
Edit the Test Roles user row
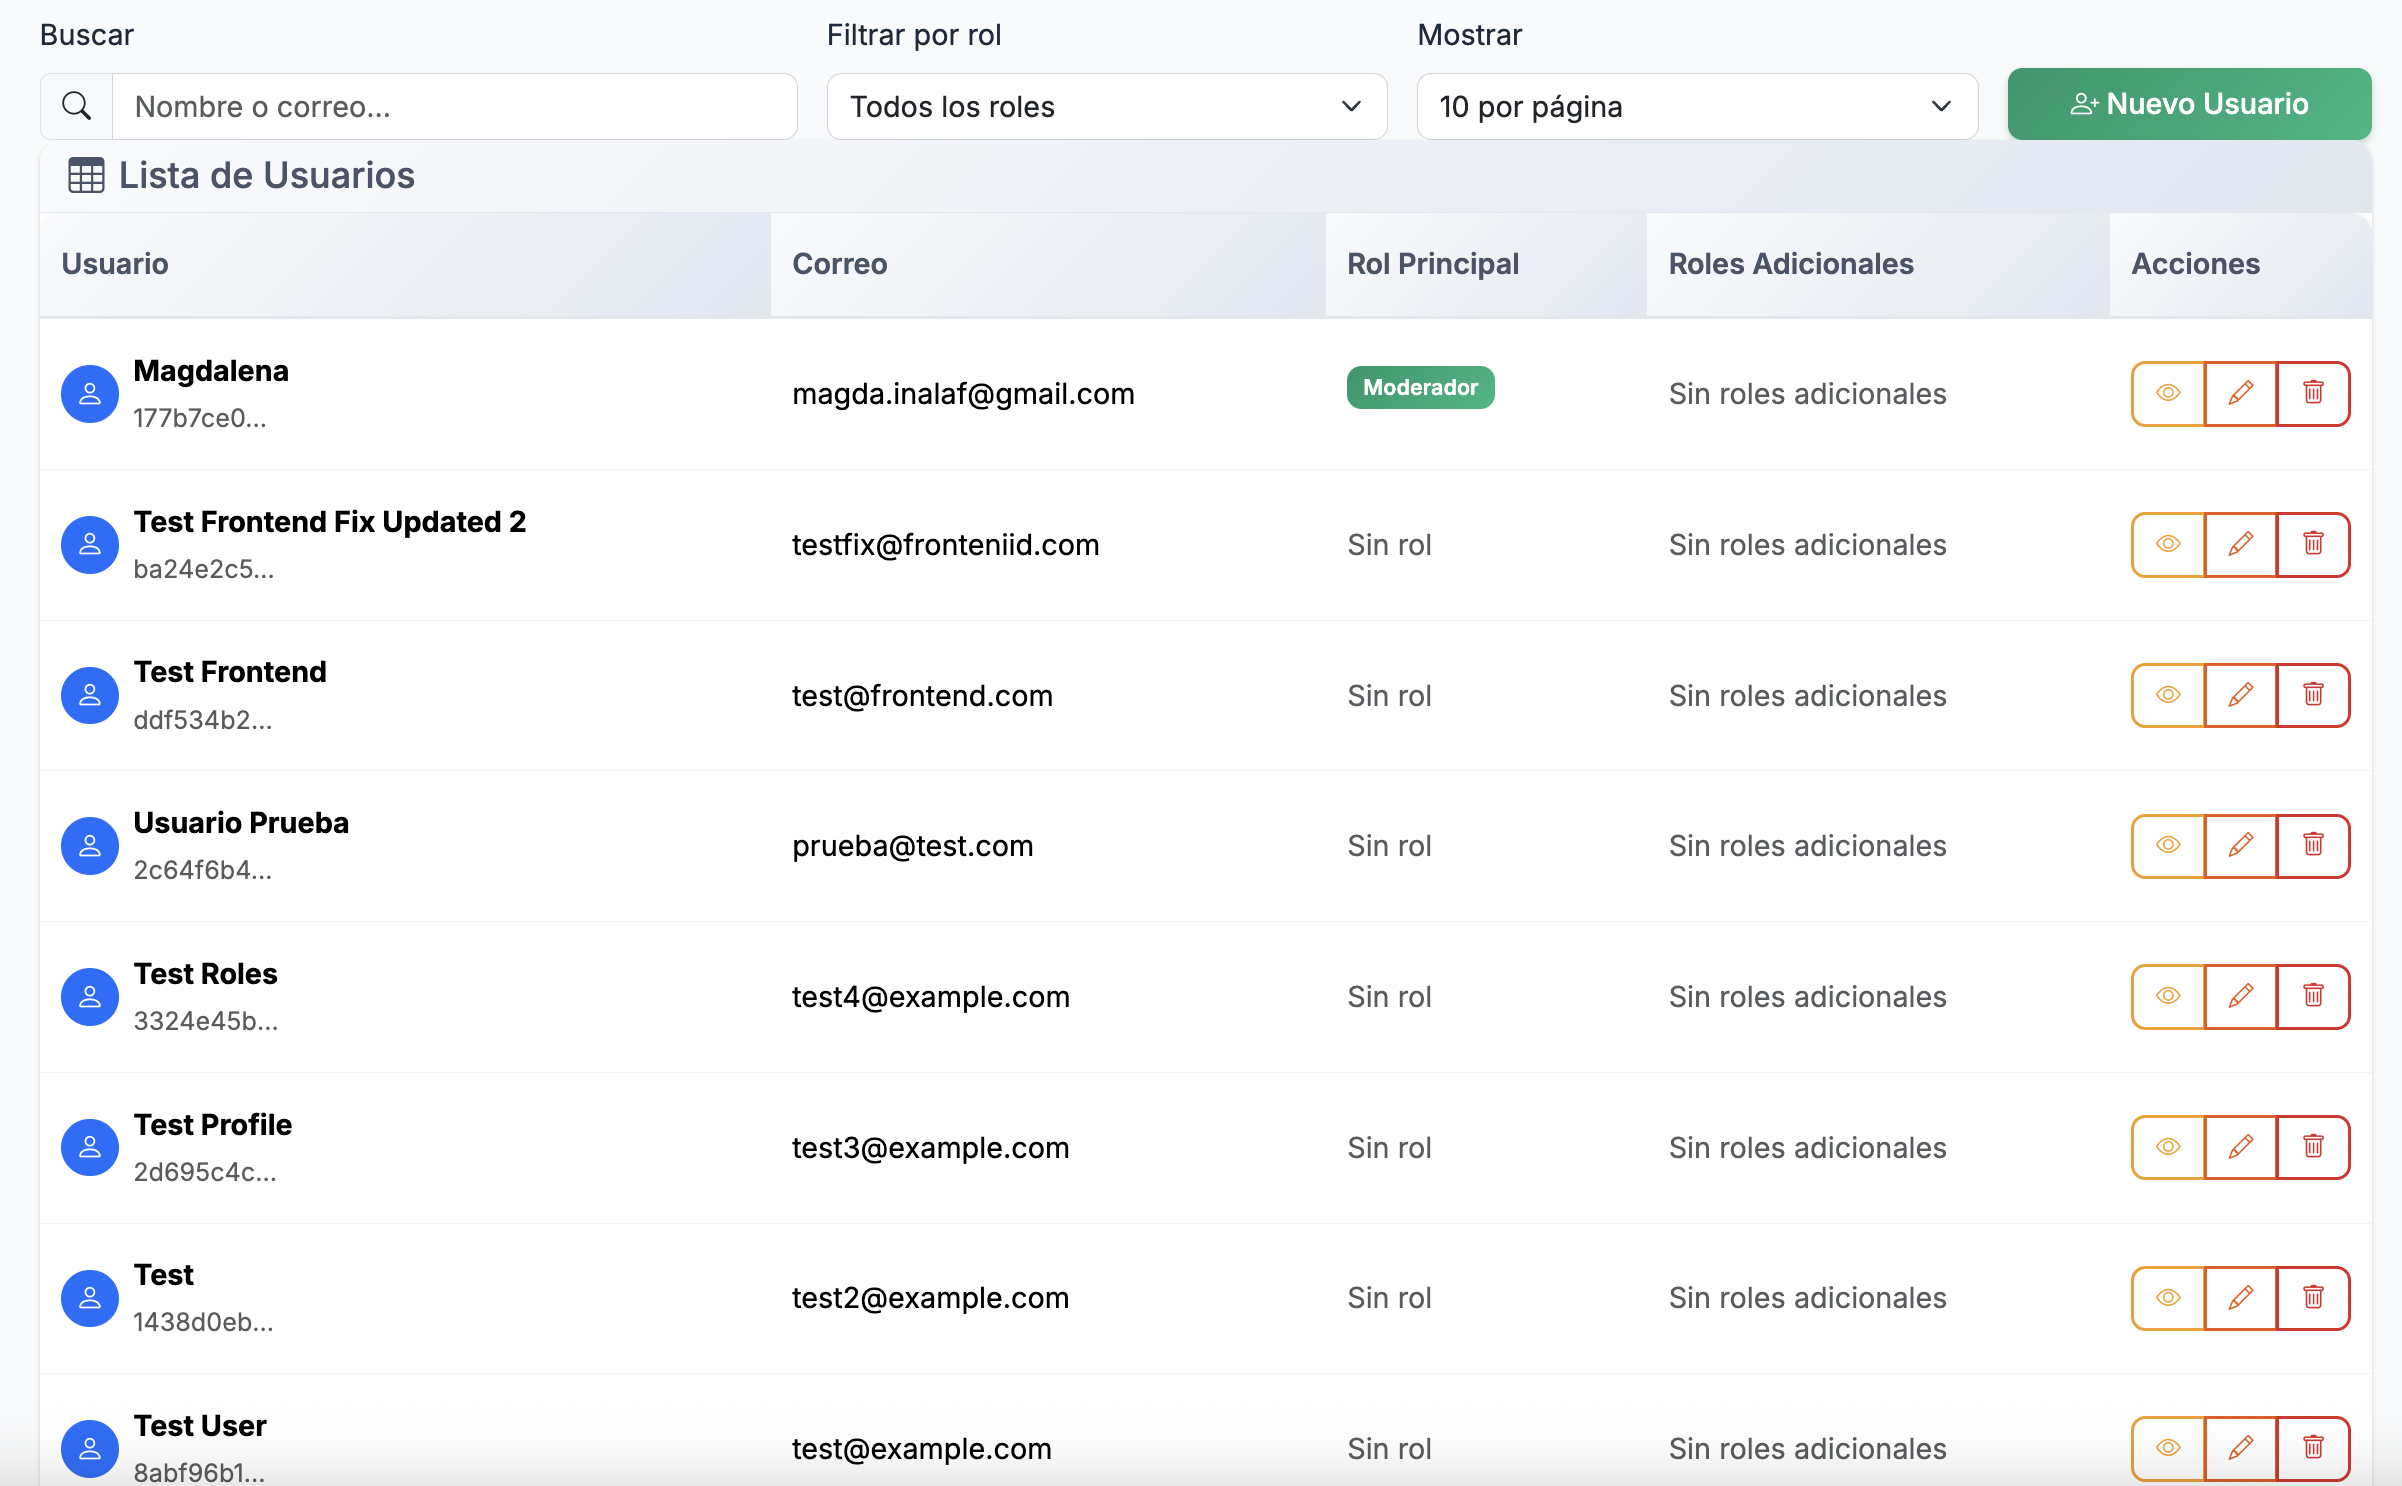(2240, 996)
